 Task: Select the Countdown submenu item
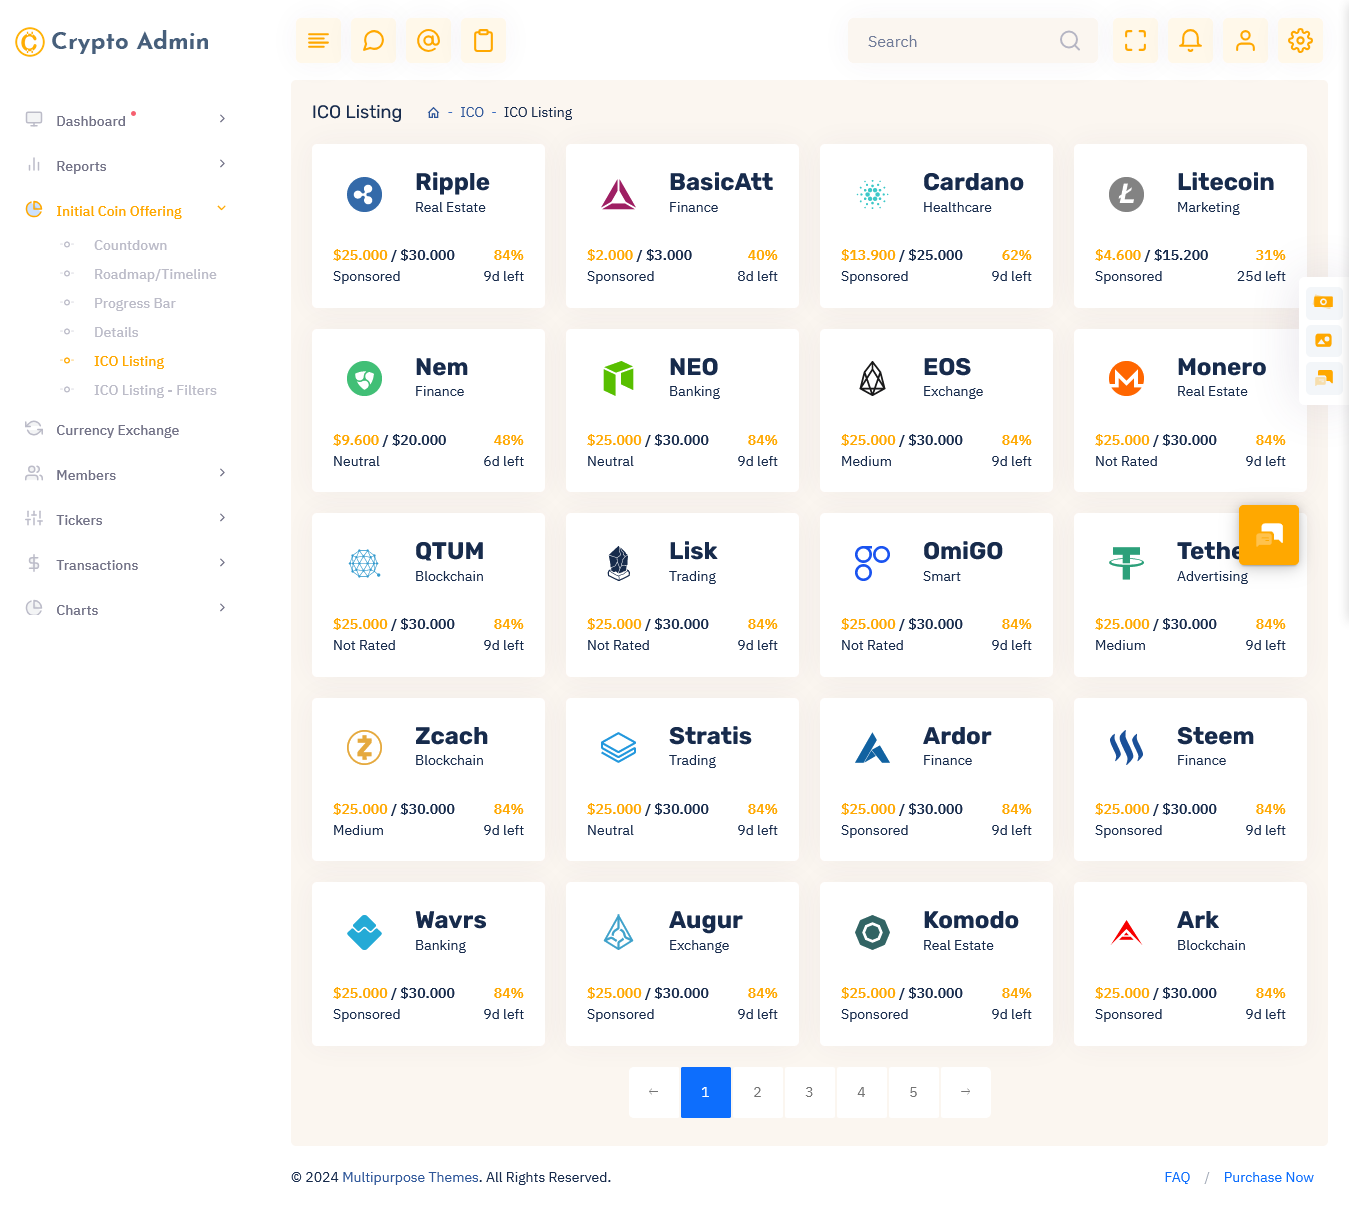pos(130,245)
